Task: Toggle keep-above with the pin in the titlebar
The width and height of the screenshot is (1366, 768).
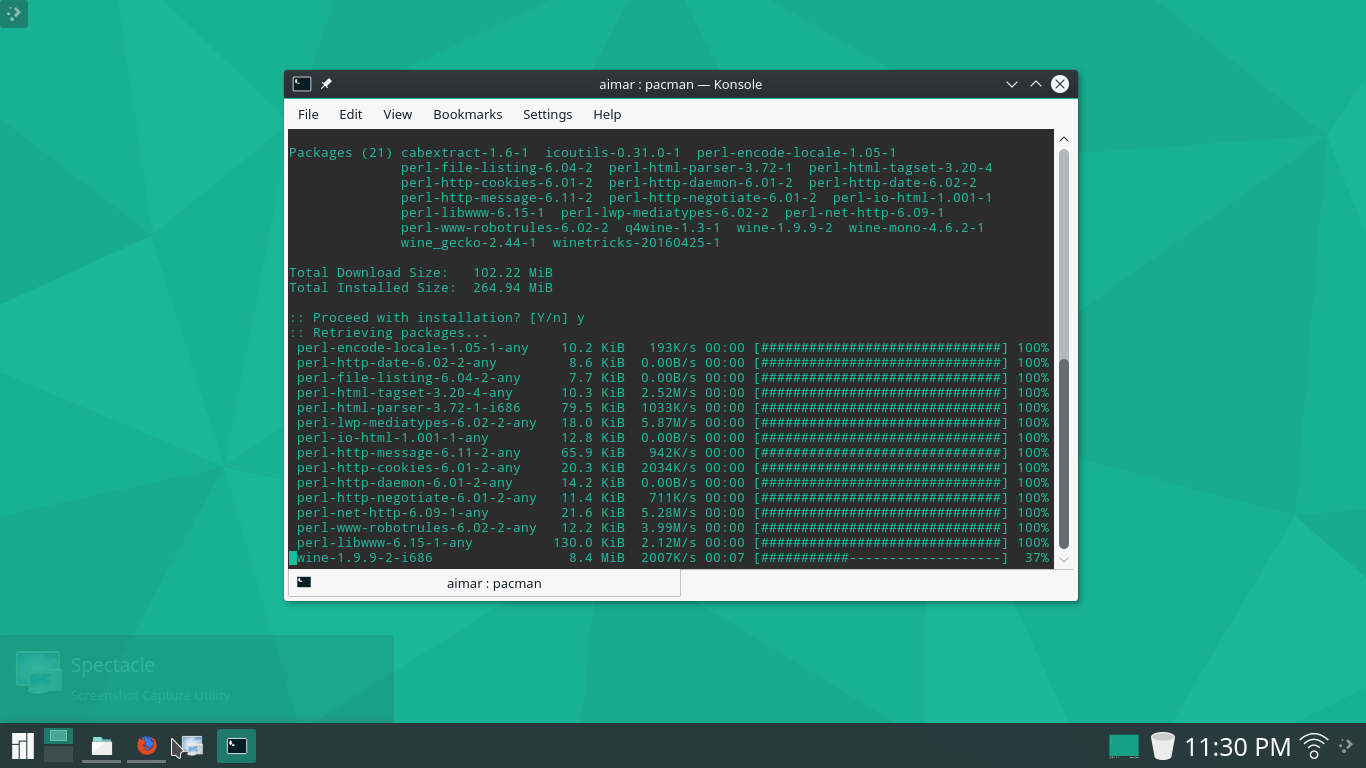Action: (326, 84)
